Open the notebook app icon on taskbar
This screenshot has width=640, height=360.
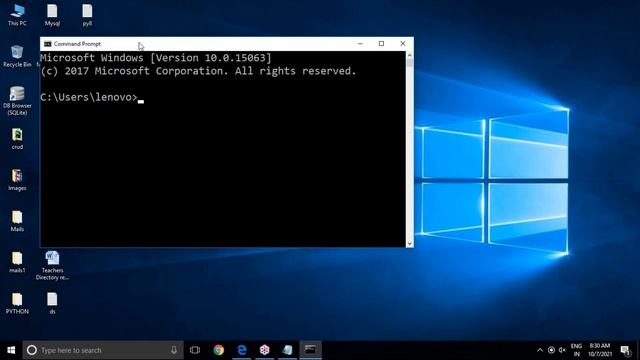pyautogui.click(x=287, y=350)
